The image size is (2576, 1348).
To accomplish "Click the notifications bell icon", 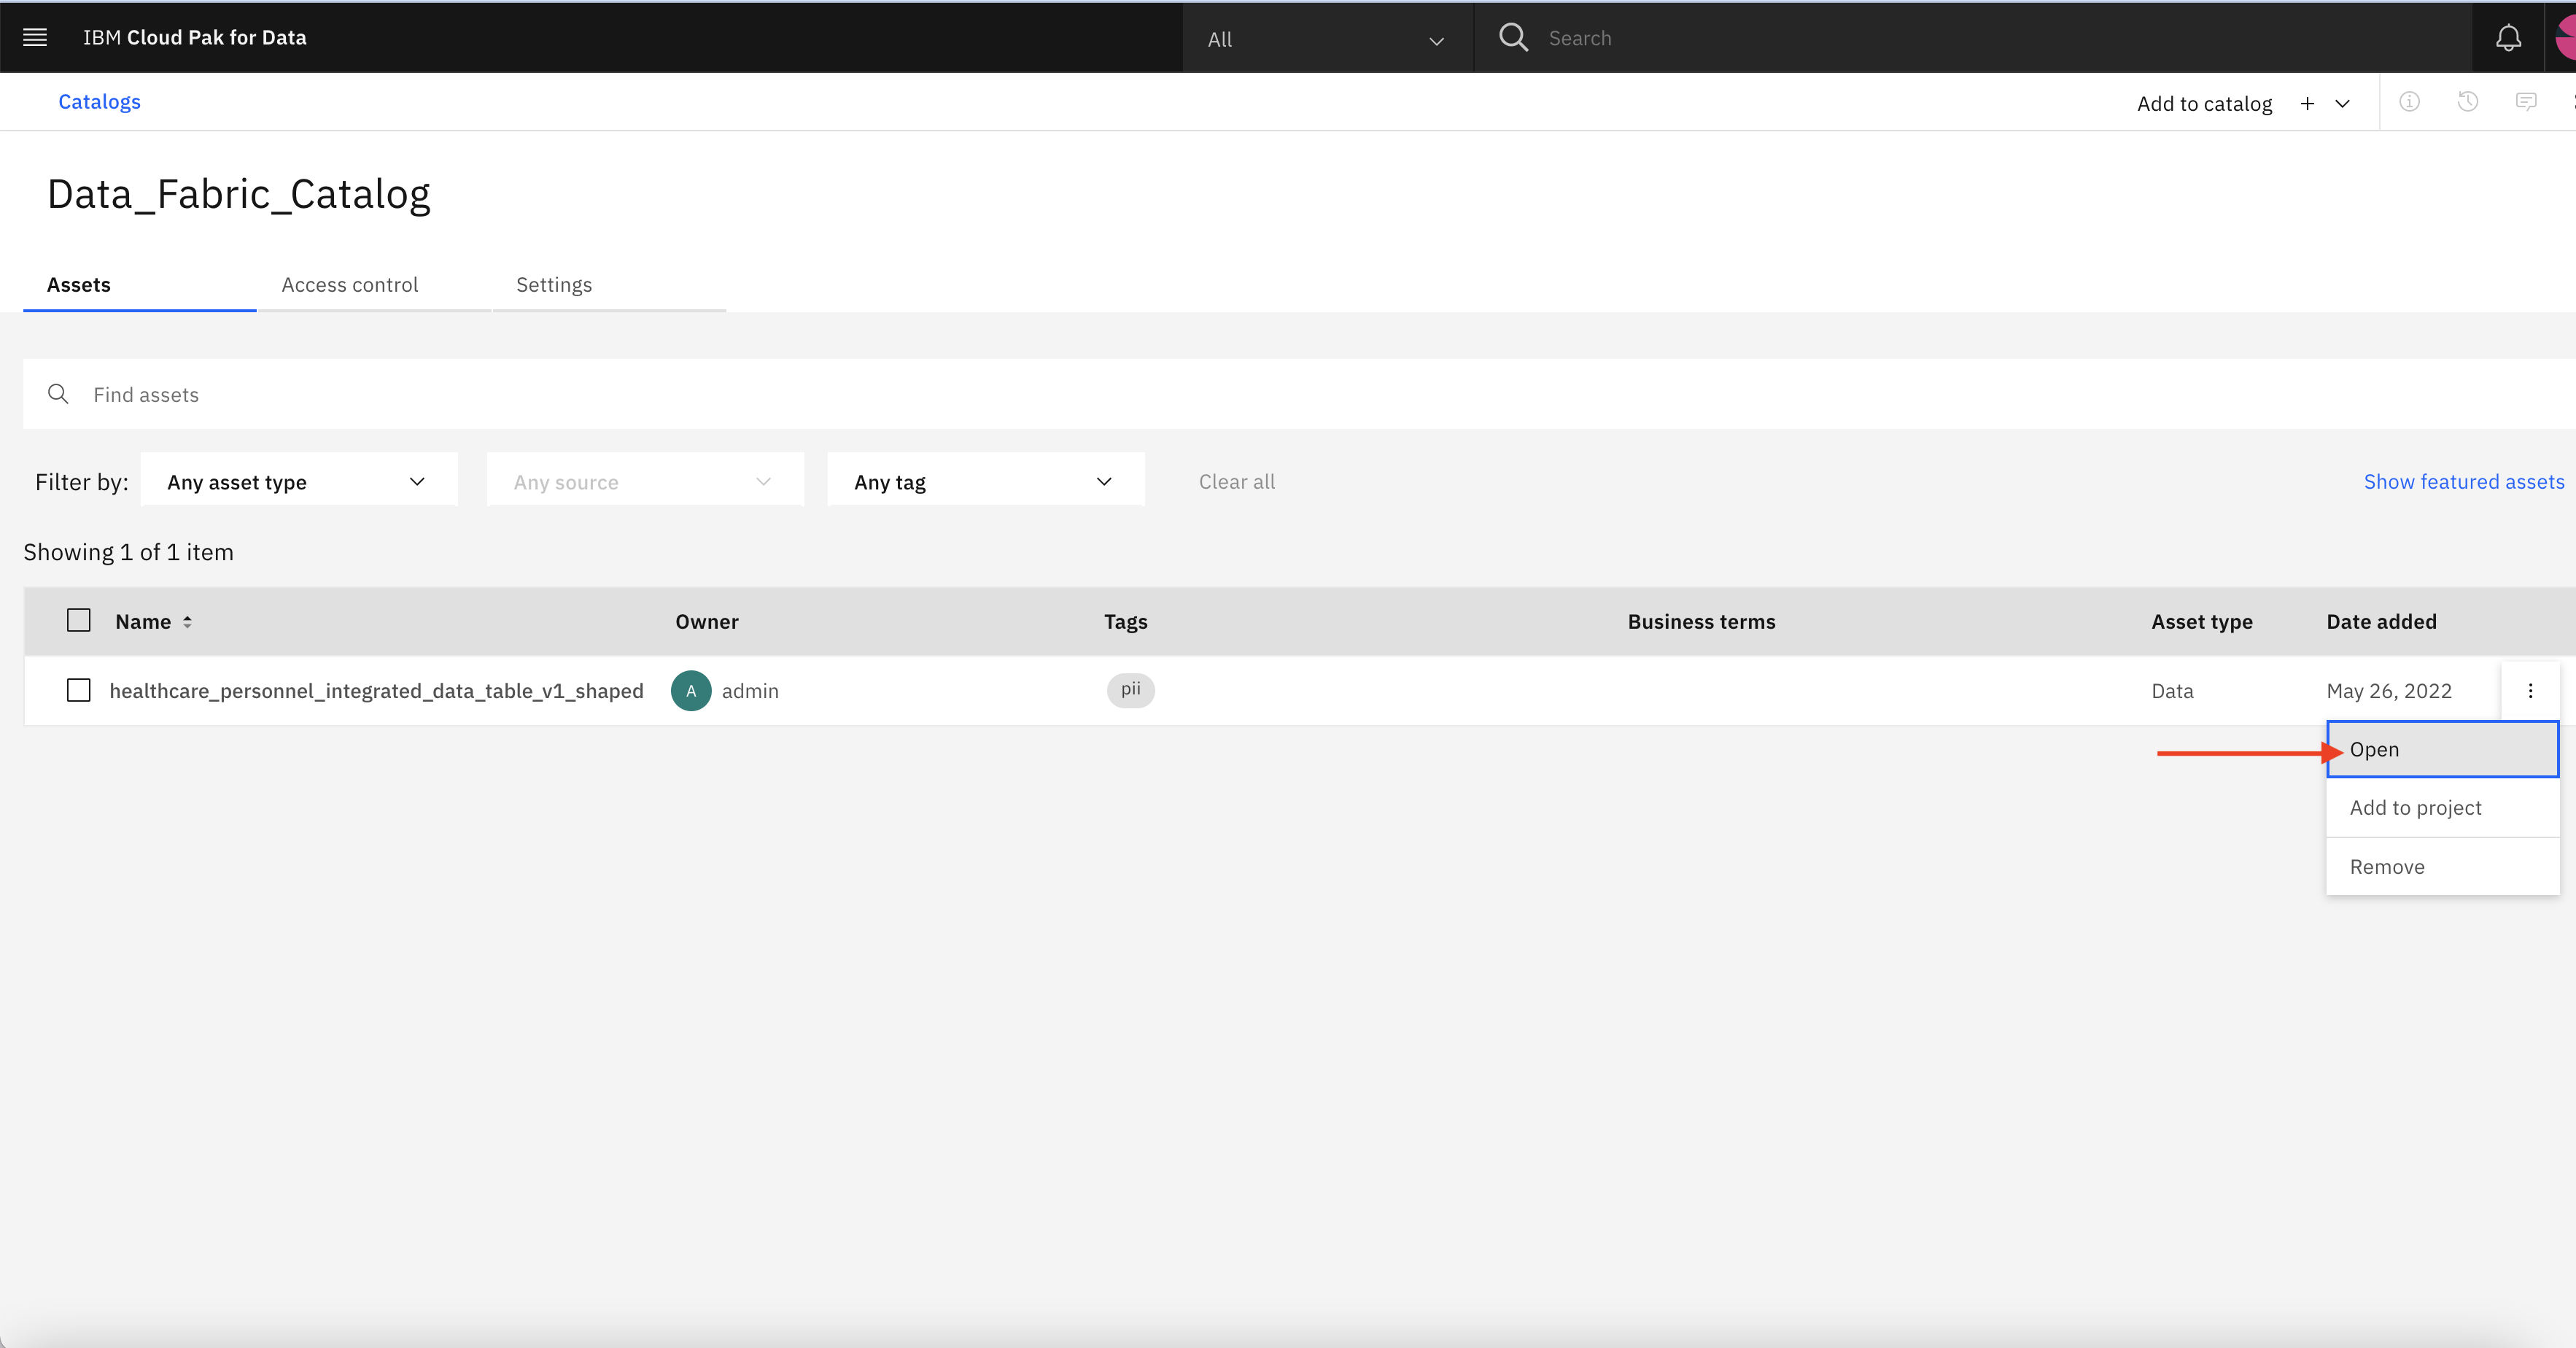I will tap(2508, 38).
